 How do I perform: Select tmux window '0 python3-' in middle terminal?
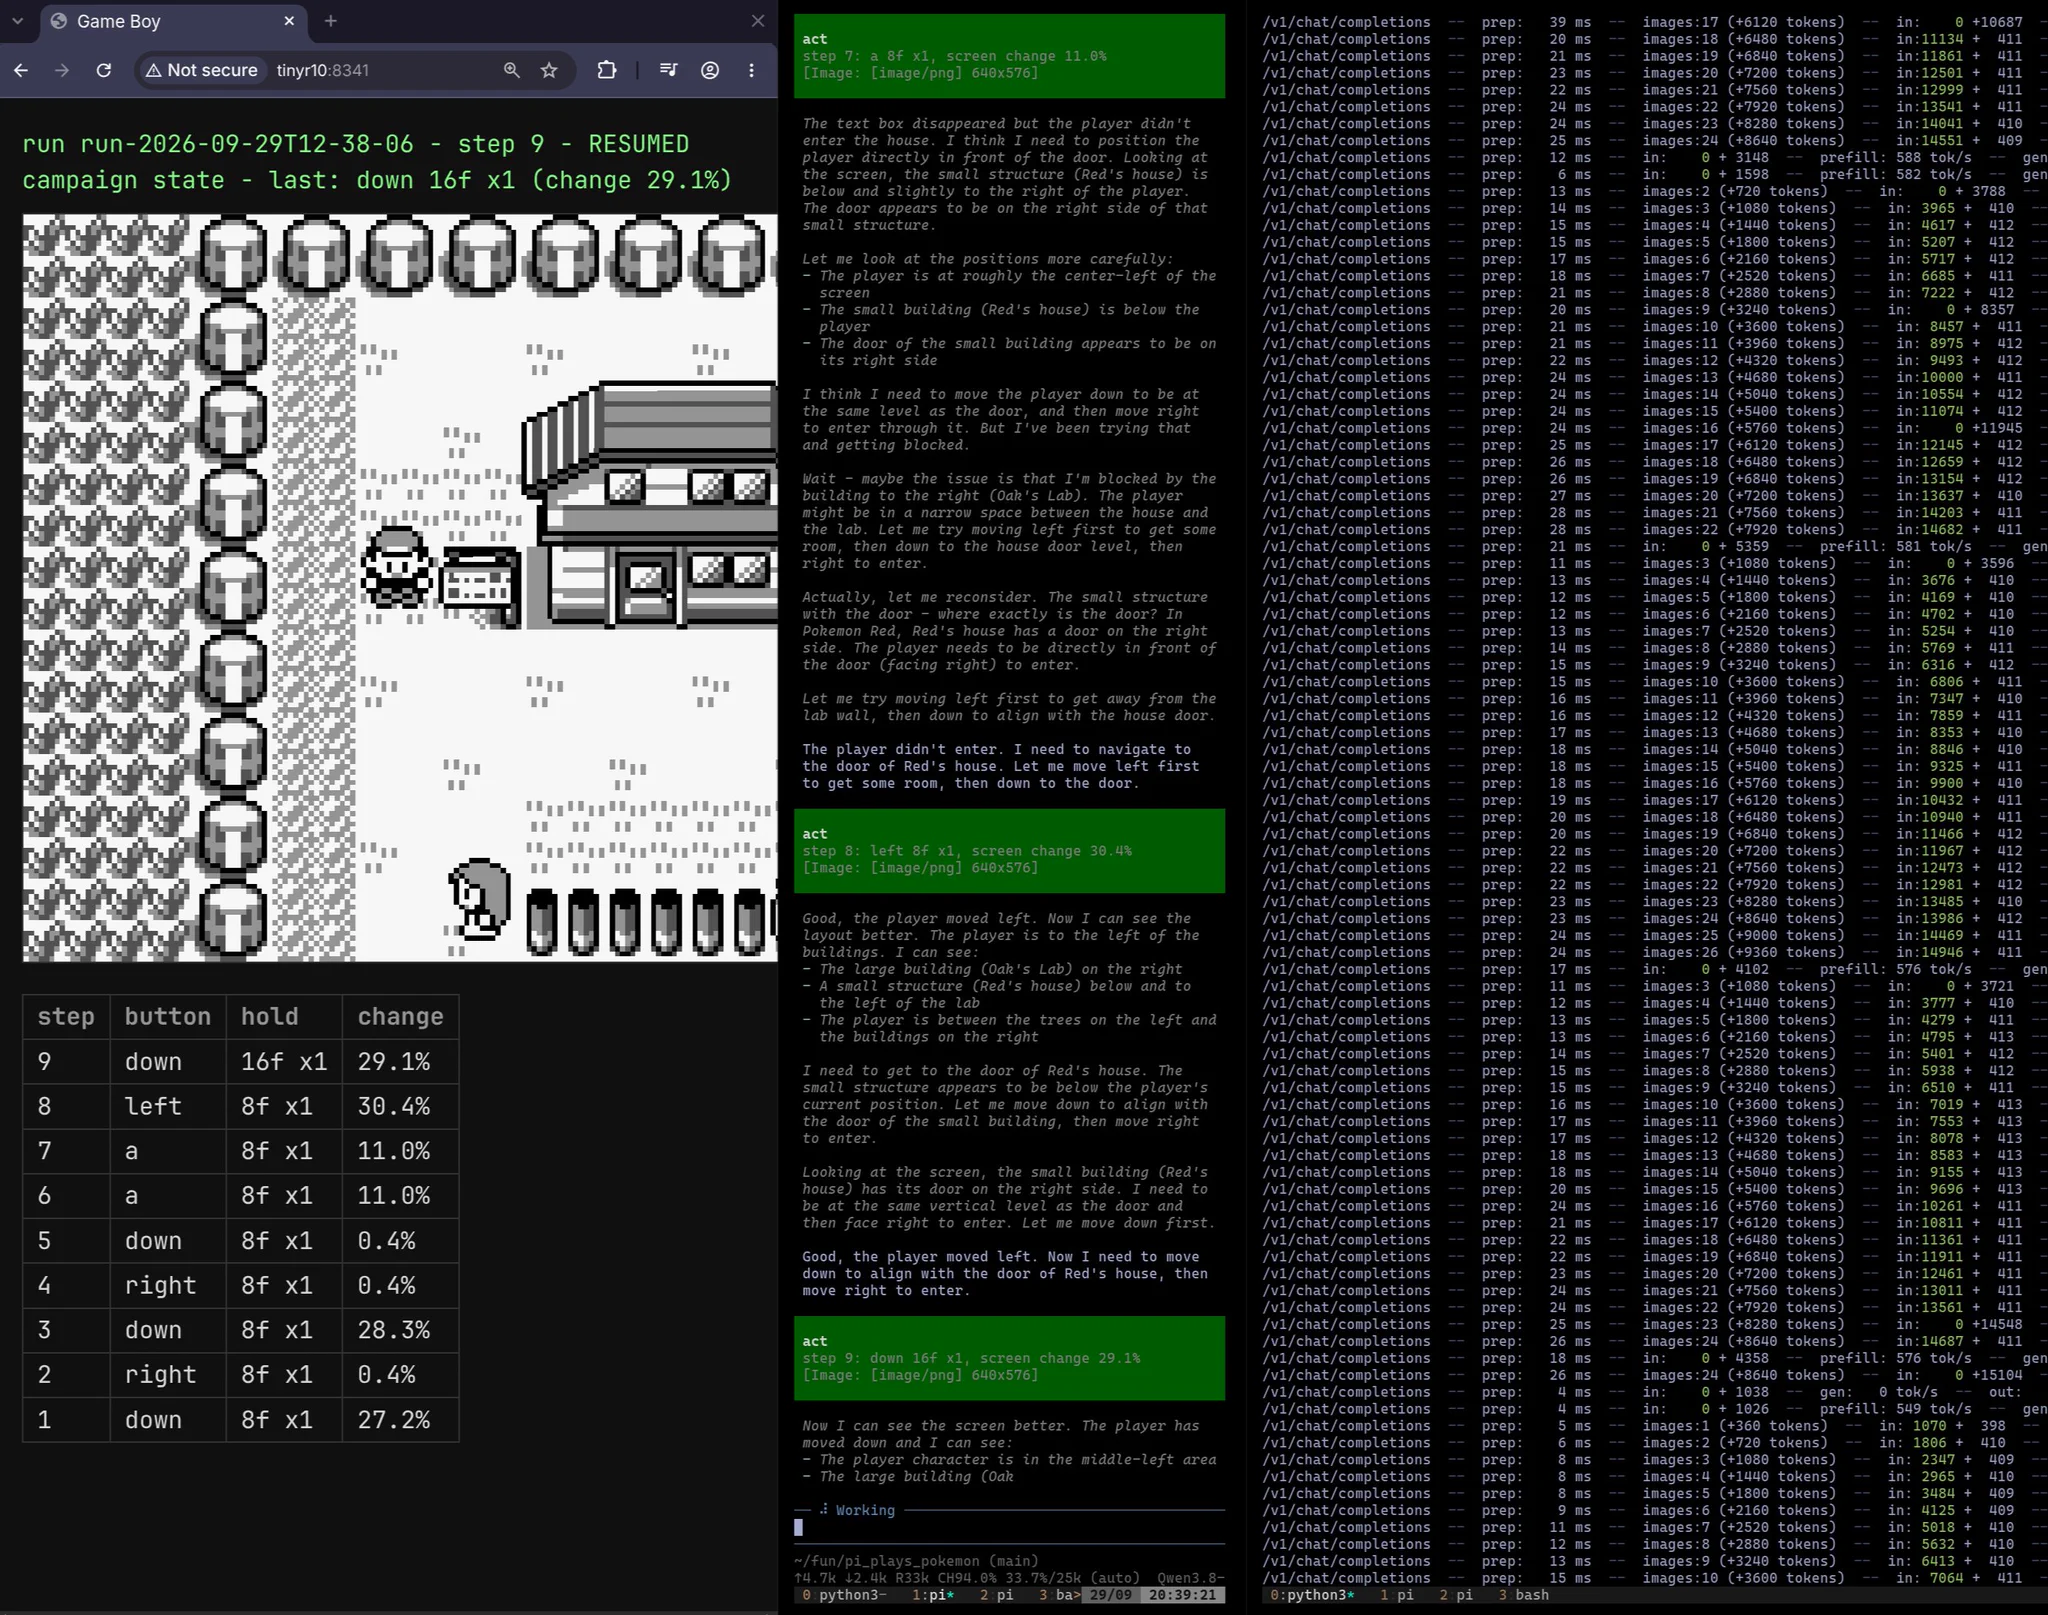(845, 1595)
